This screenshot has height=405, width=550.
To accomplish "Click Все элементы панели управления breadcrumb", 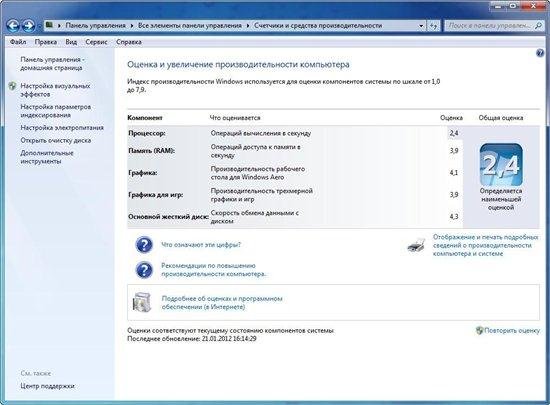I will [190, 26].
